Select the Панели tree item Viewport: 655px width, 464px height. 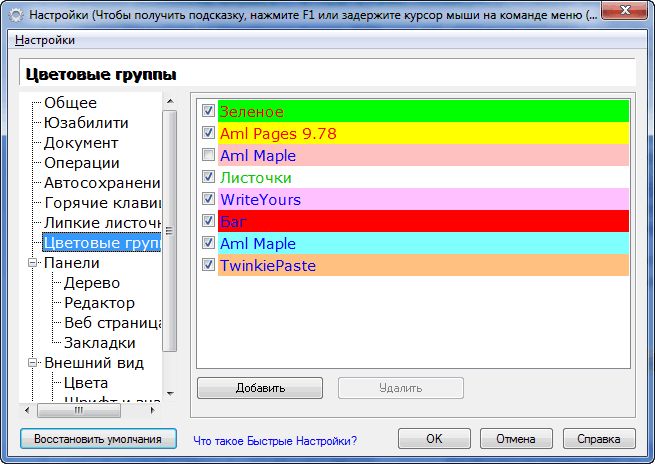[x=72, y=263]
